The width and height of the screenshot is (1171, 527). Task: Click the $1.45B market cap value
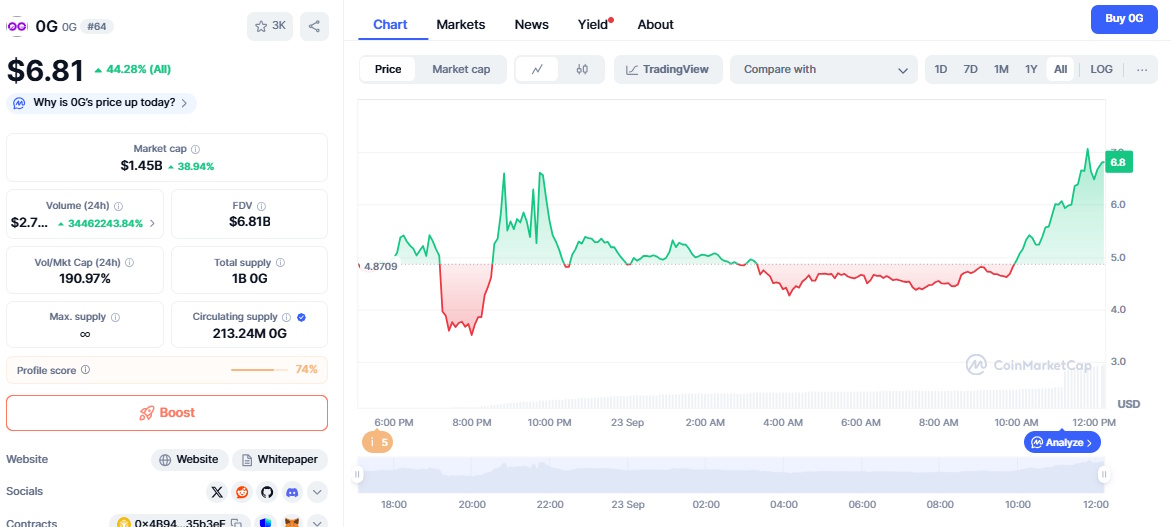(141, 166)
